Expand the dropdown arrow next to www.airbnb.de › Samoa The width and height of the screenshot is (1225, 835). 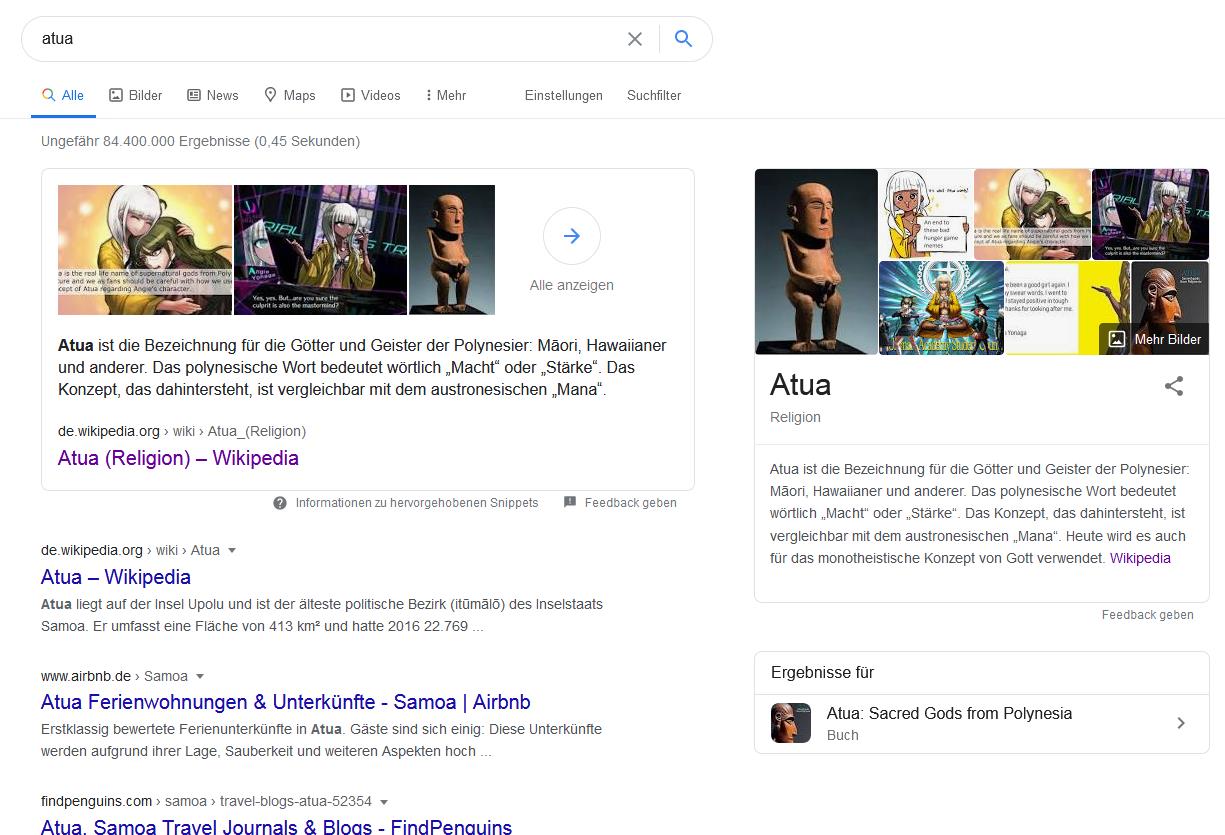(x=200, y=676)
